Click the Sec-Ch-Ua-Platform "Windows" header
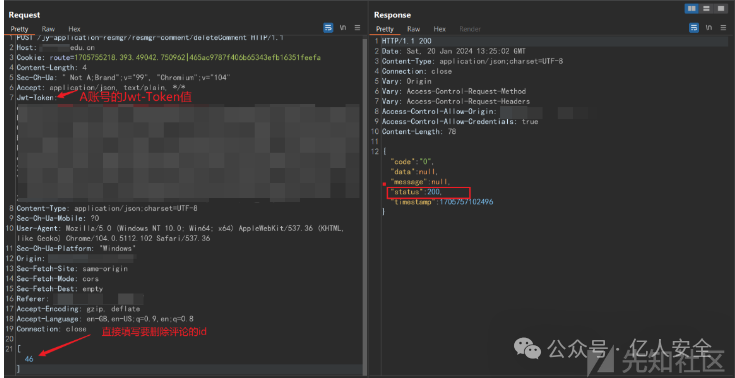The width and height of the screenshot is (735, 378). 76,249
